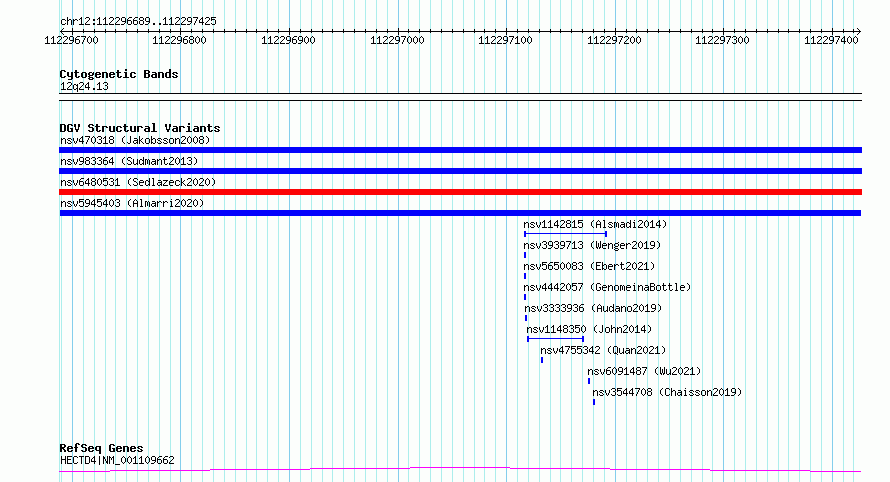
Task: Open the nsv983364 (Sudmant2013) variant label
Action: [129, 161]
